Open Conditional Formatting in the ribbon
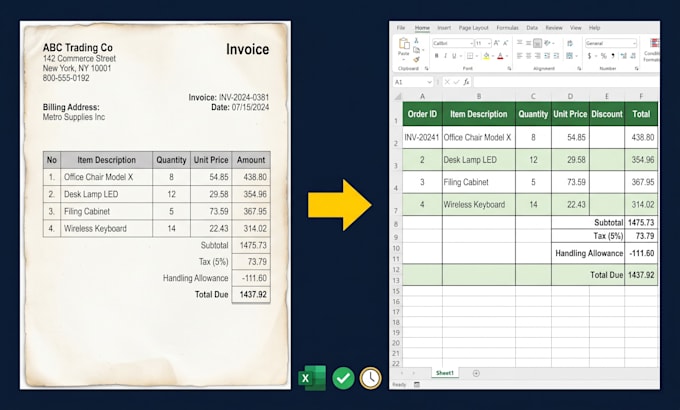Image resolution: width=680 pixels, height=410 pixels. tap(653, 50)
